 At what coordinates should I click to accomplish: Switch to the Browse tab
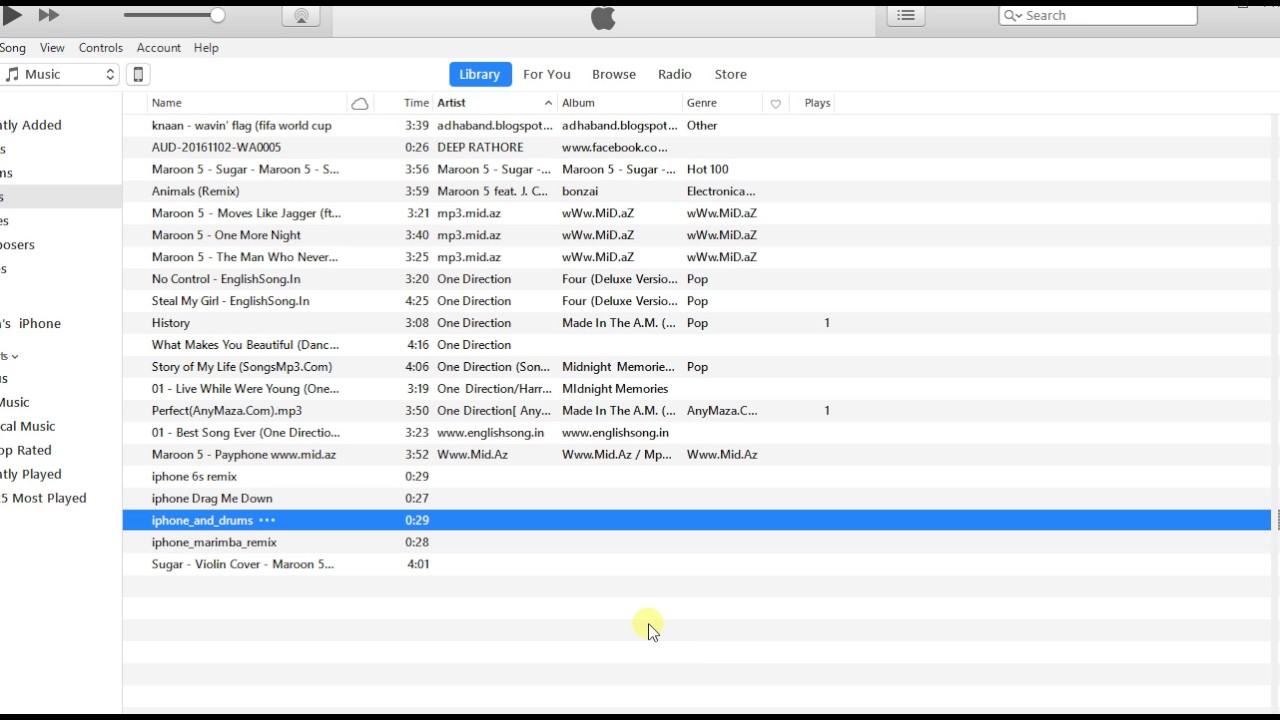(614, 74)
